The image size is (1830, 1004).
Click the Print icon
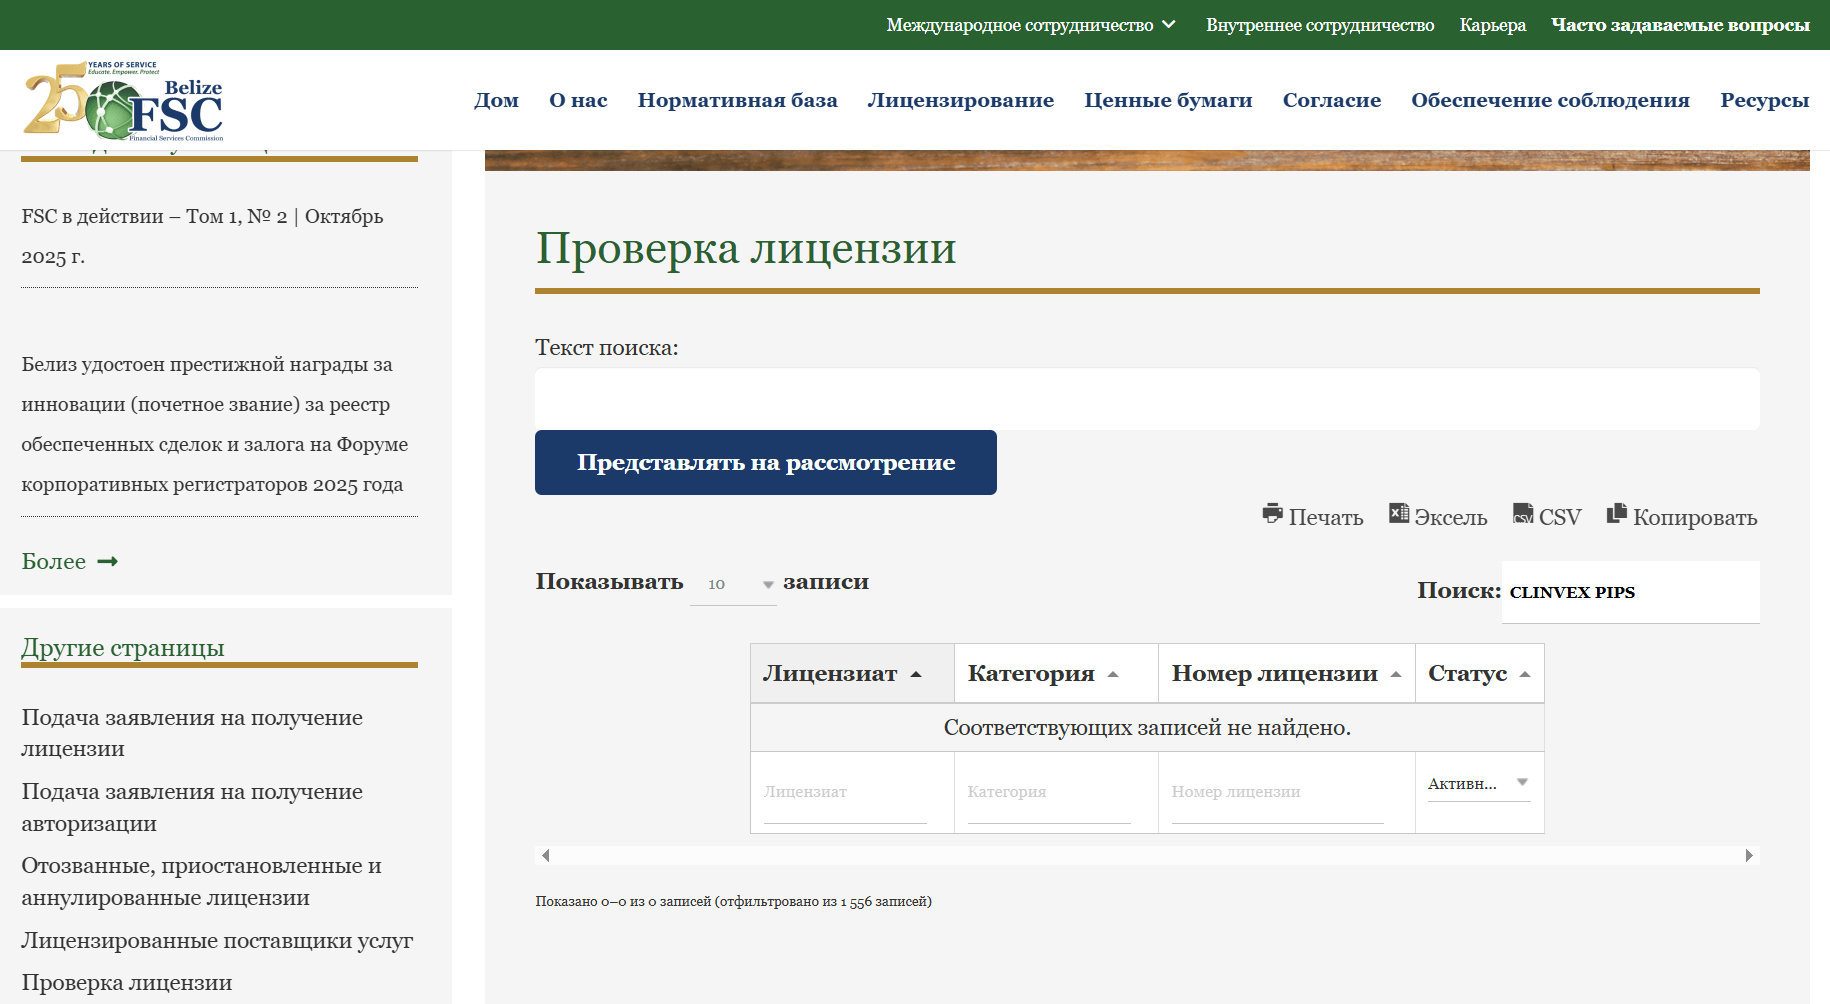(1272, 514)
